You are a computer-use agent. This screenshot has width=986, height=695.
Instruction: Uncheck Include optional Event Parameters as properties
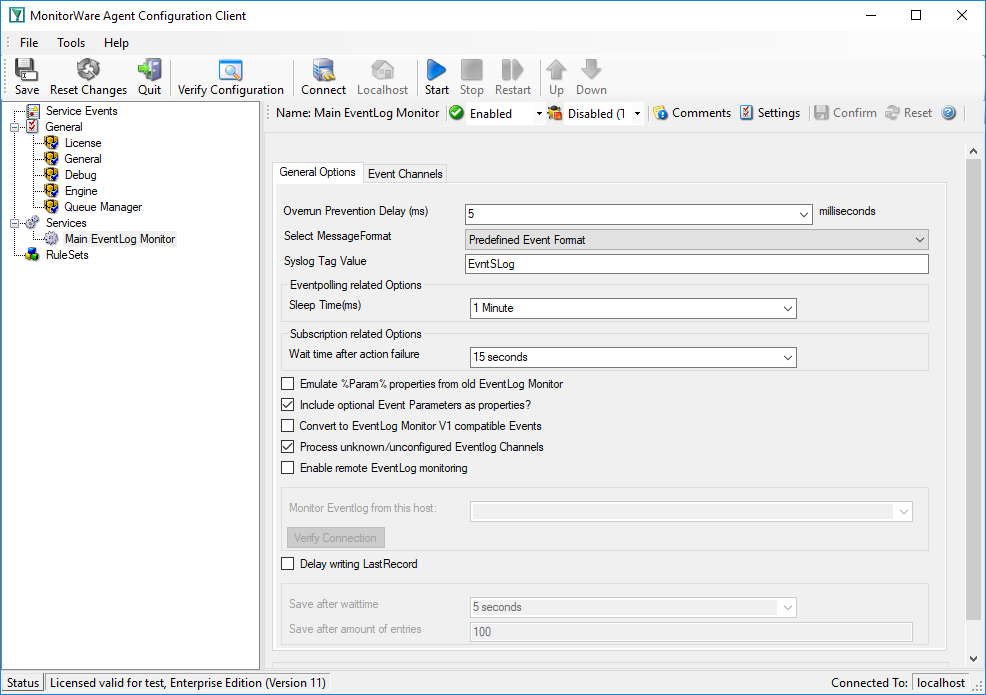(287, 405)
